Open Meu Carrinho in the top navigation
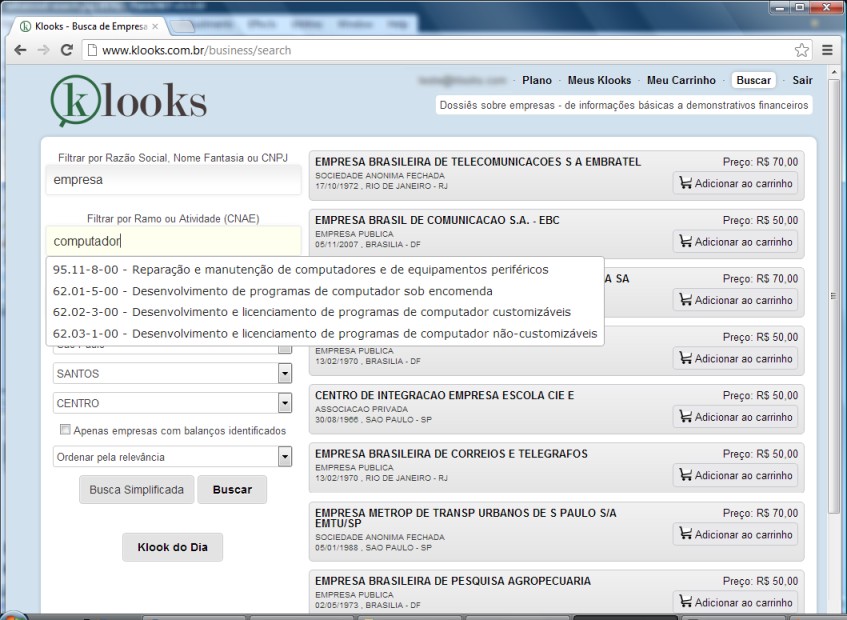Screen dimensions: 847x620 [681, 80]
